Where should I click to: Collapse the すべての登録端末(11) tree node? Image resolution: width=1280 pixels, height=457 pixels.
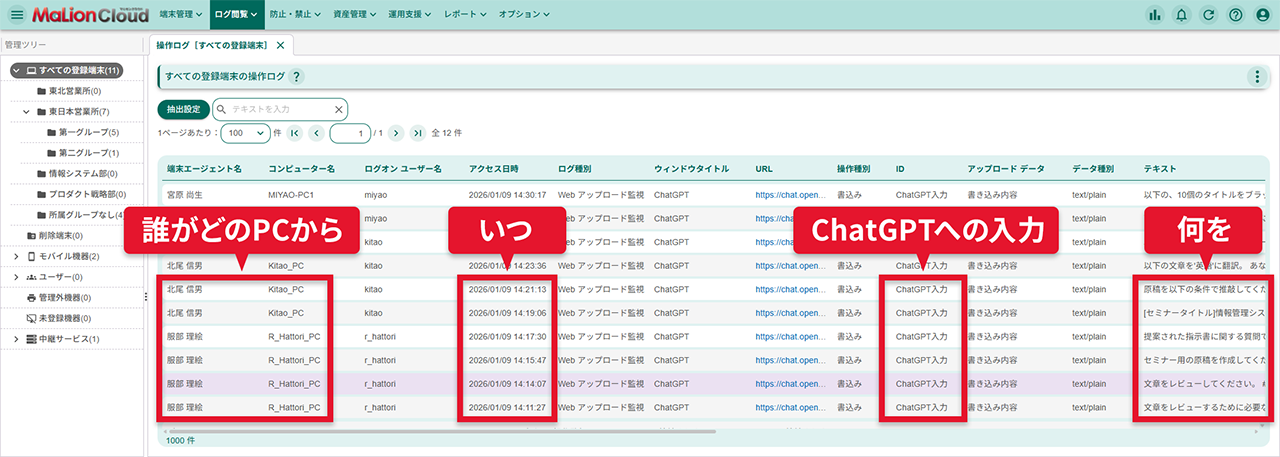16,70
